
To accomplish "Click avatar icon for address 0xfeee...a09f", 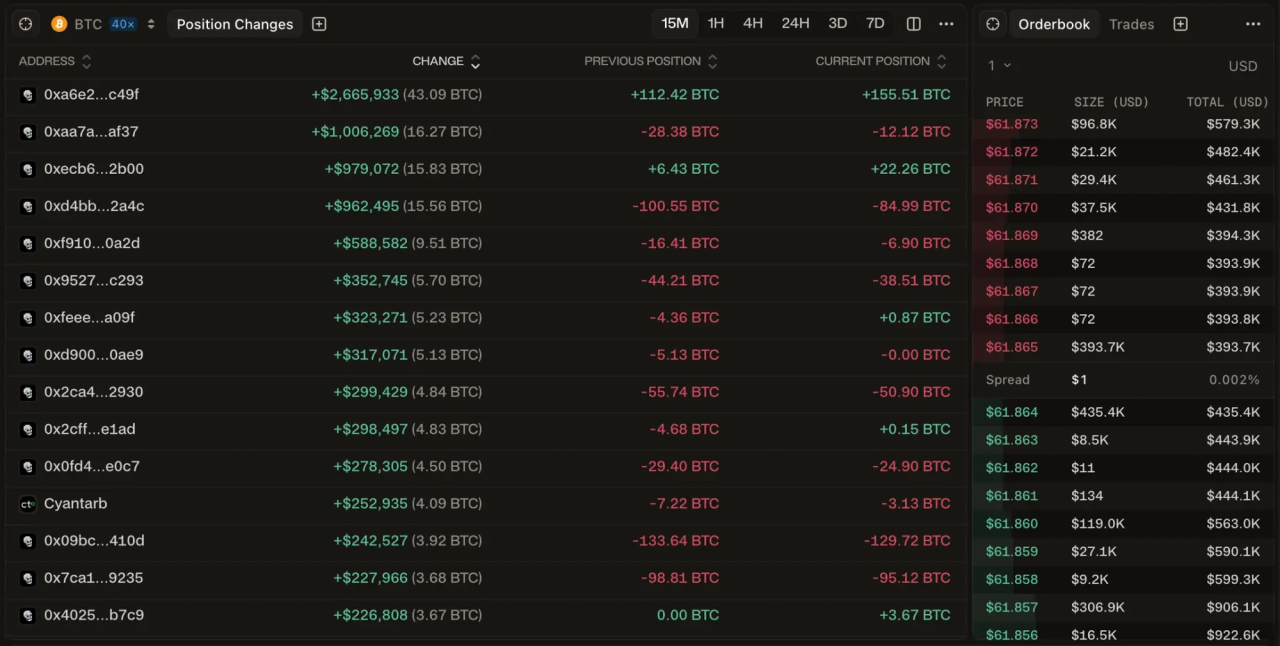I will 28,318.
